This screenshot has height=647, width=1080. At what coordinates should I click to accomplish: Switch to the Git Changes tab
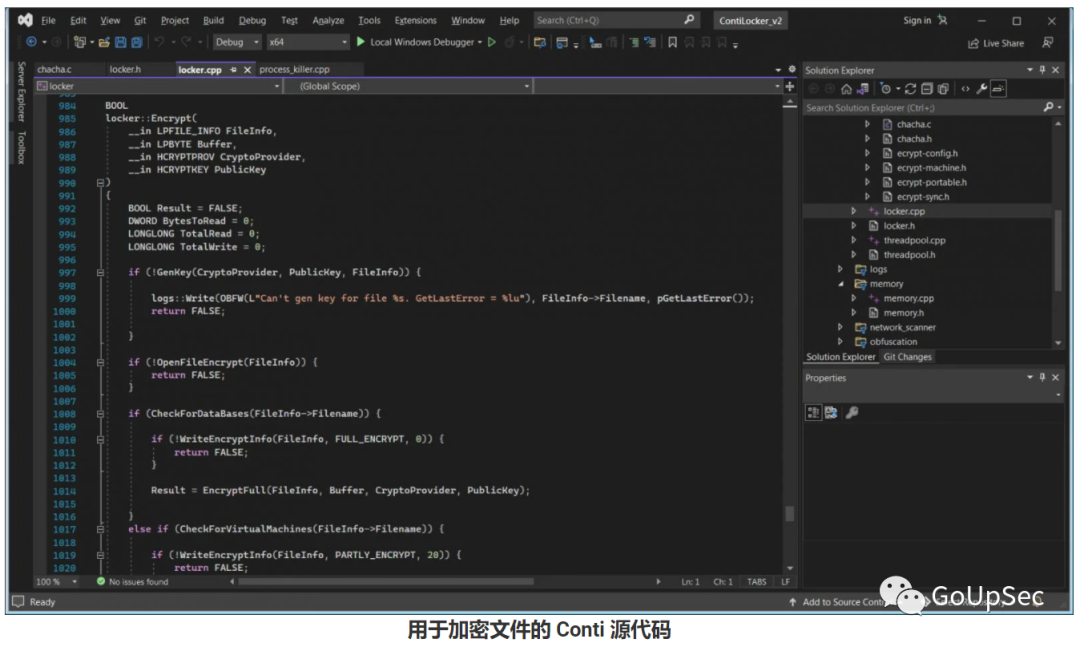907,357
